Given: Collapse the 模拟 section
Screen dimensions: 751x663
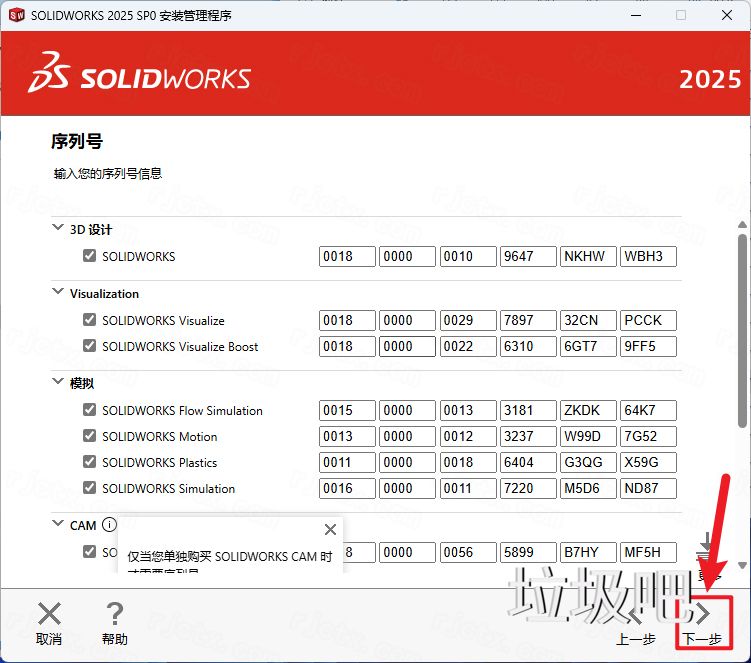Looking at the screenshot, I should tap(57, 381).
